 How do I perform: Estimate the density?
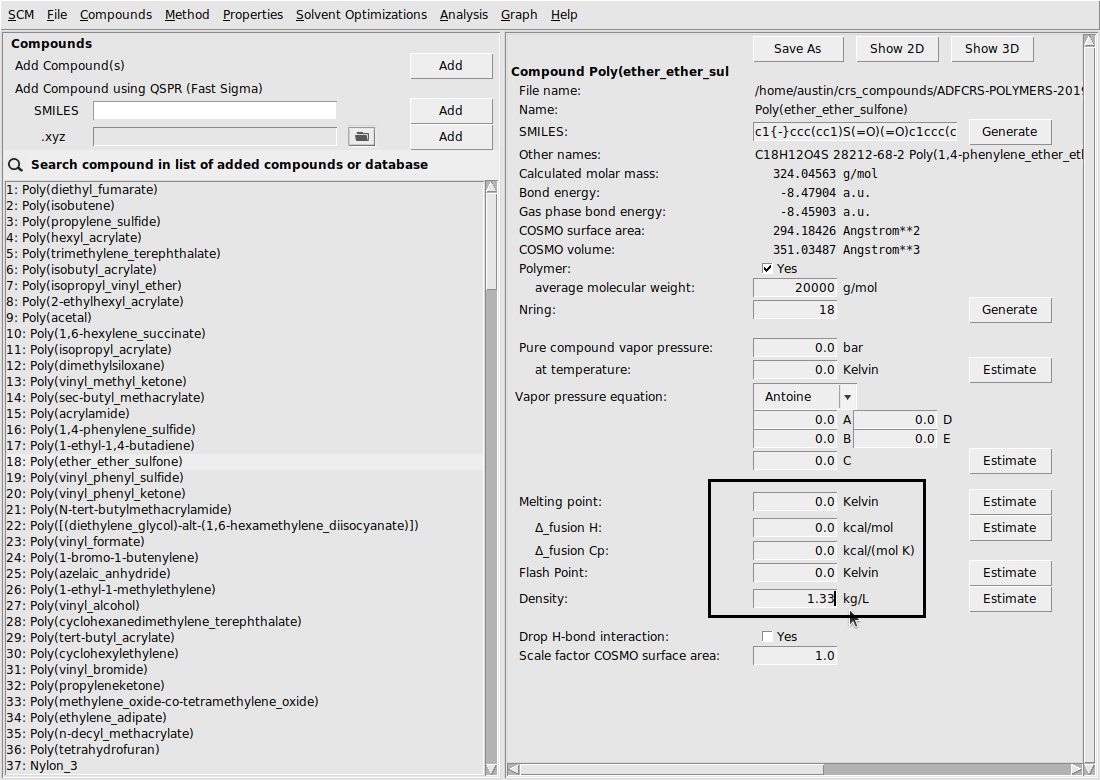click(1010, 598)
